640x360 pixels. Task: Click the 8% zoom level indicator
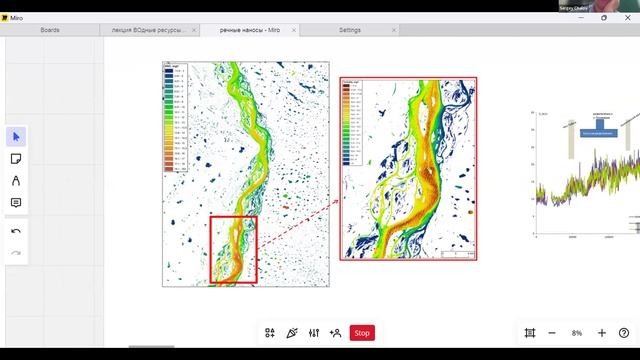coord(577,333)
